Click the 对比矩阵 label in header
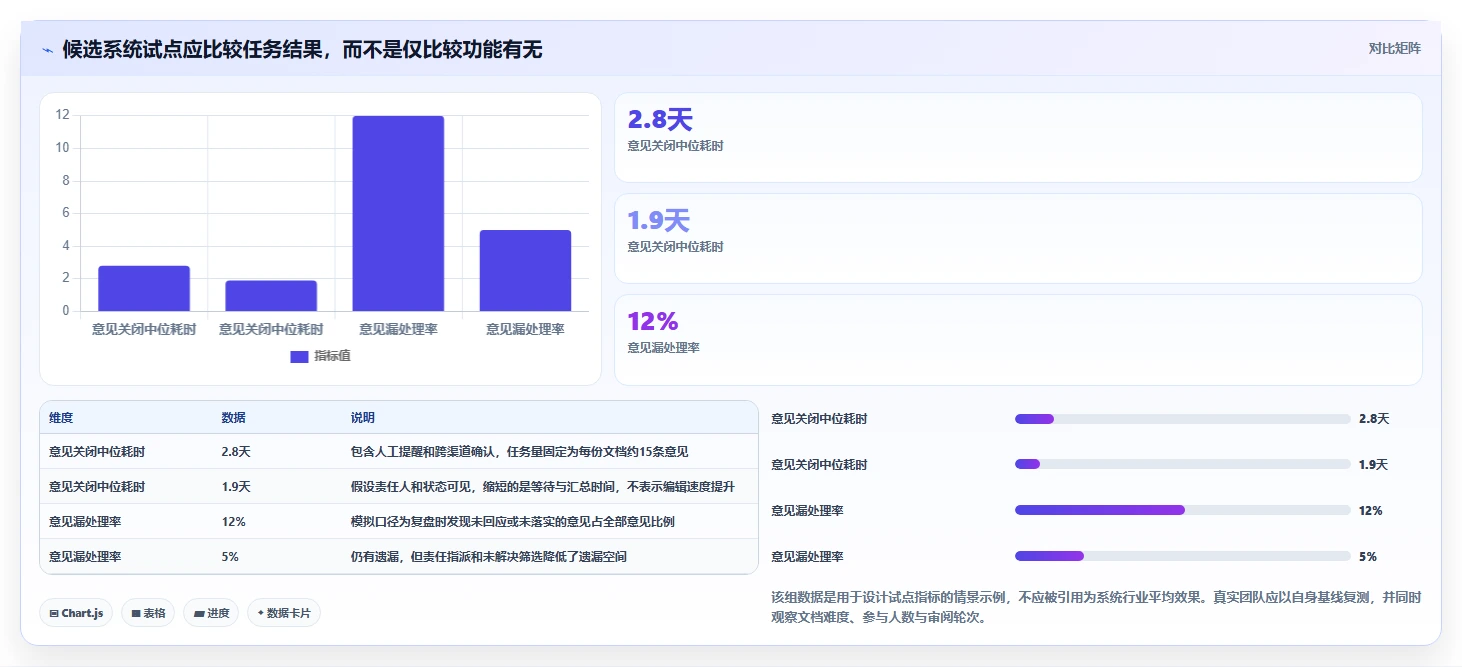The image size is (1462, 667). coord(1394,48)
